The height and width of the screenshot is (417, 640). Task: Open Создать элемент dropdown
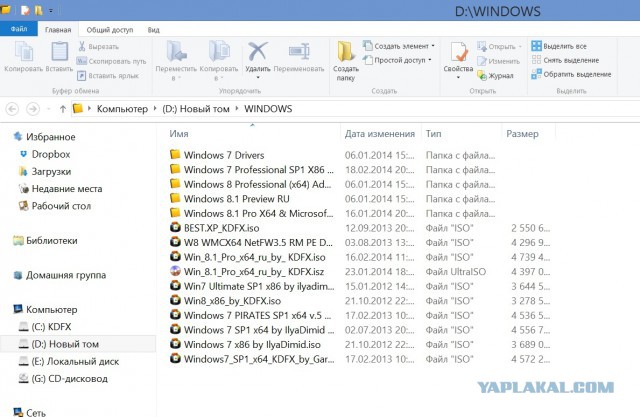pyautogui.click(x=398, y=46)
